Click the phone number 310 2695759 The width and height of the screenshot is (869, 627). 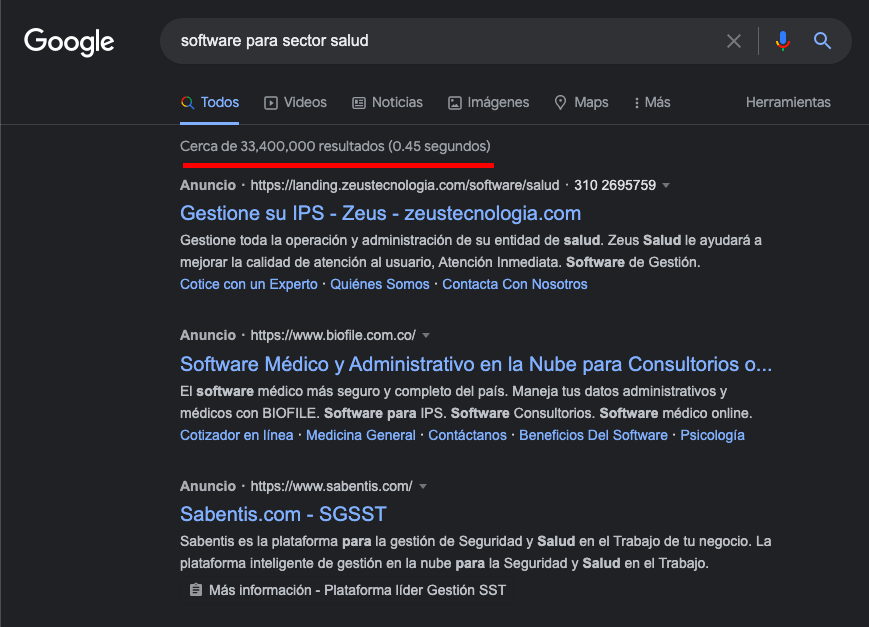(x=615, y=185)
